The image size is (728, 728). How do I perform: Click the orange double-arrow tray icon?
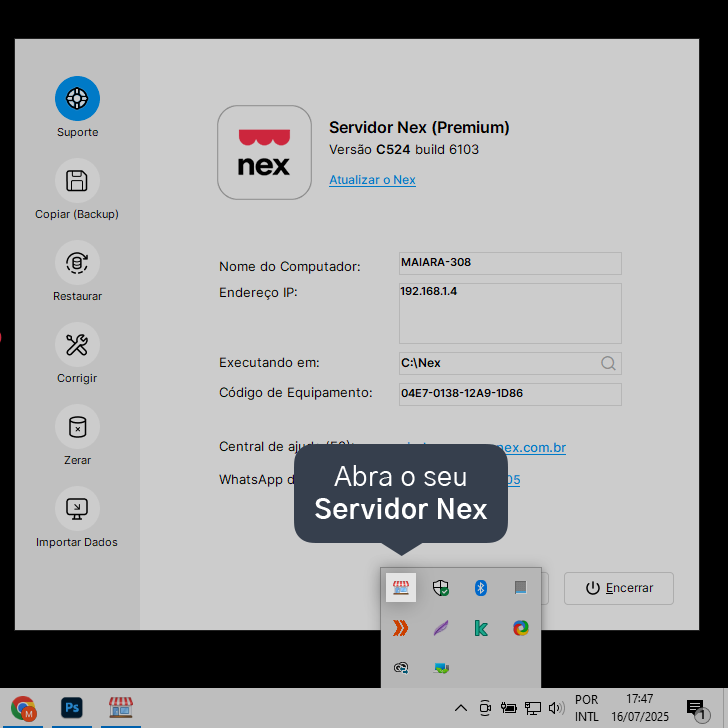[x=401, y=628]
